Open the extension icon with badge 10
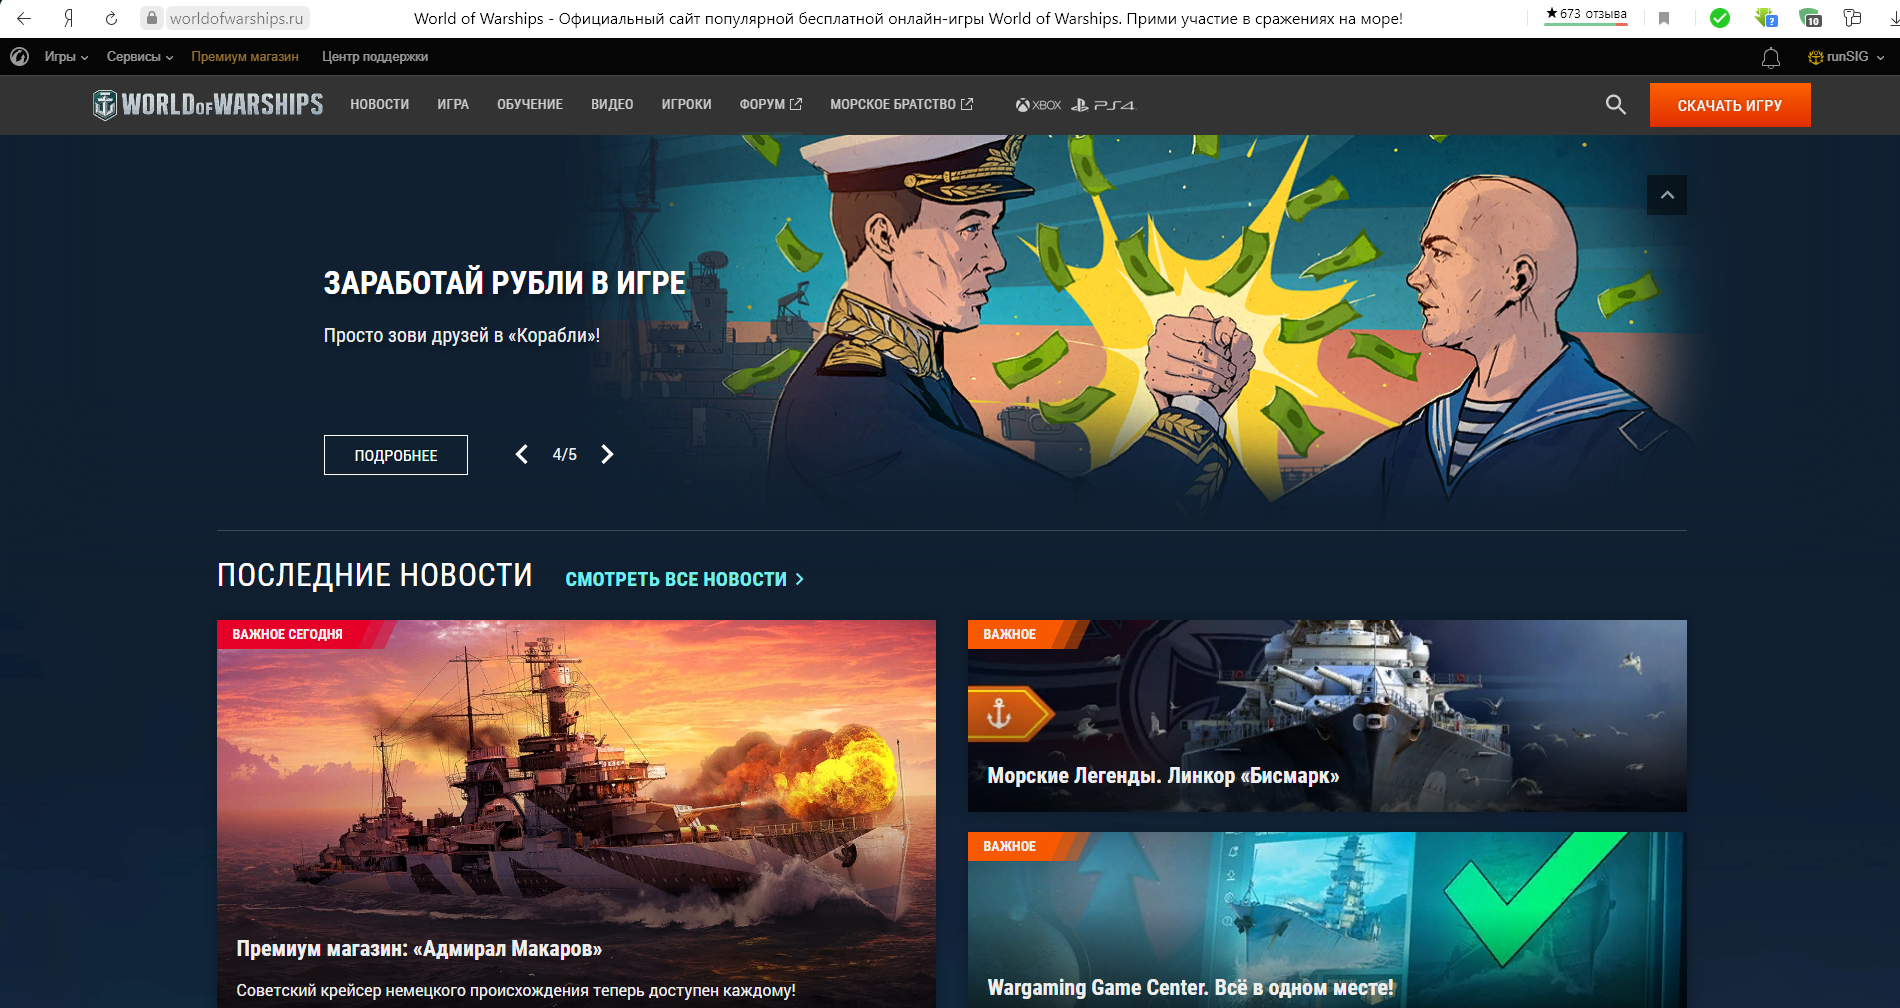This screenshot has height=1008, width=1900. point(1810,18)
